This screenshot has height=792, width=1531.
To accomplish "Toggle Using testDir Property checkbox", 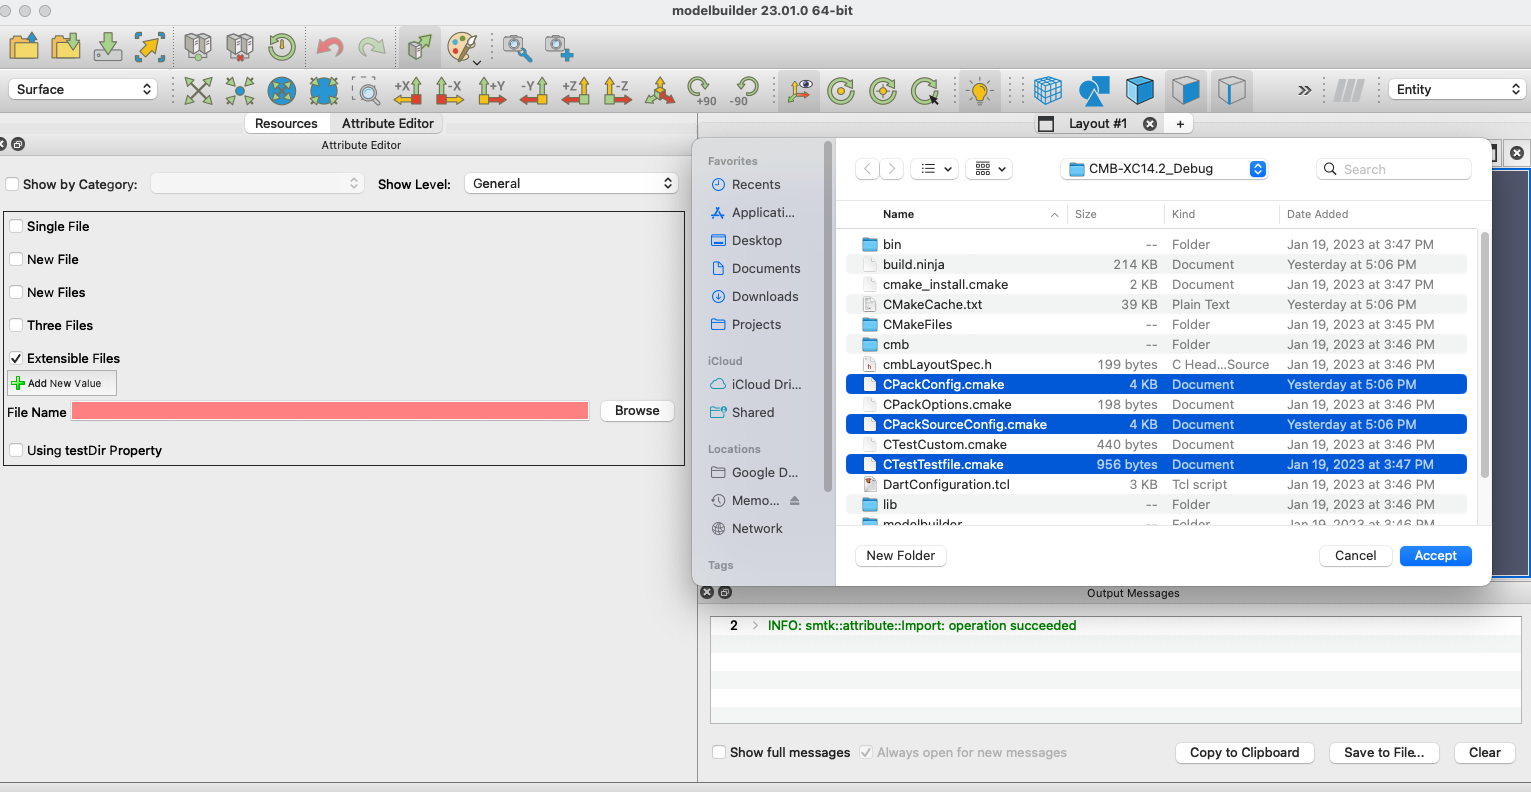I will click(16, 450).
